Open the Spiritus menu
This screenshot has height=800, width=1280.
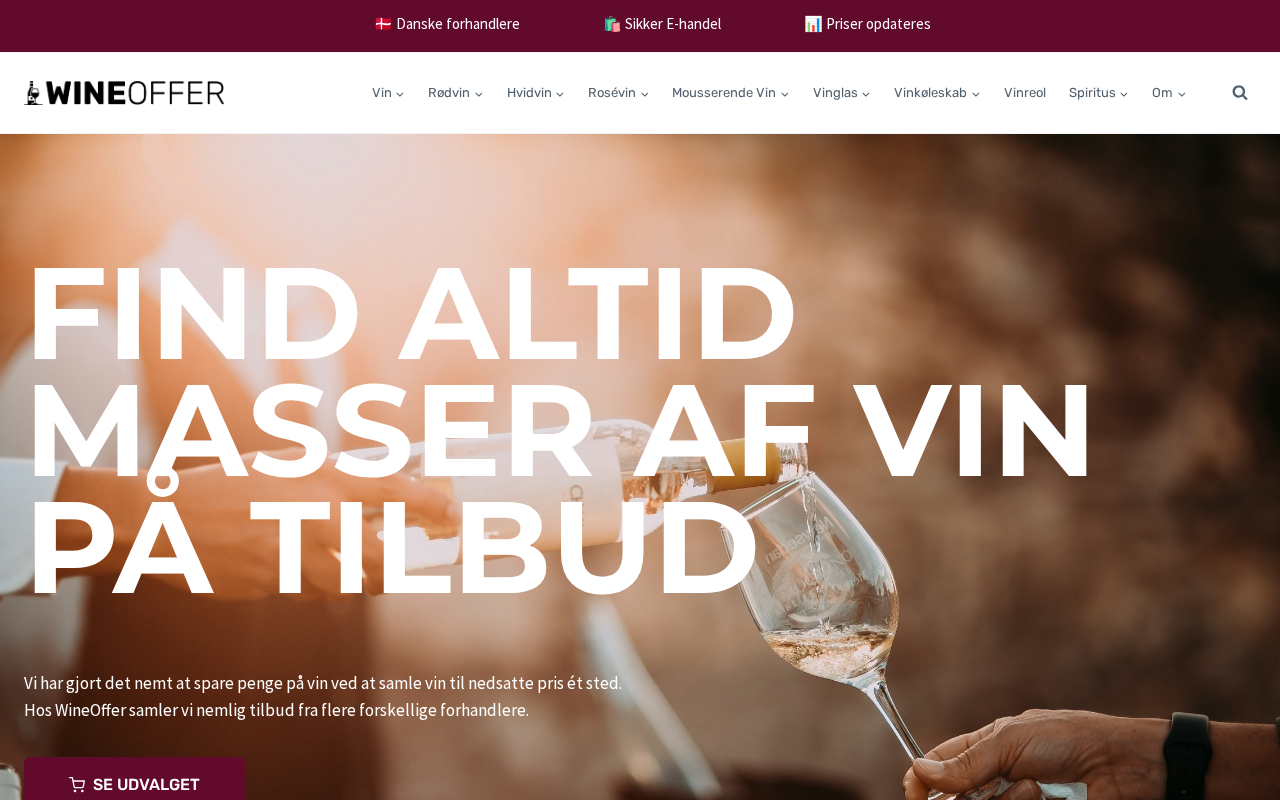click(1098, 93)
